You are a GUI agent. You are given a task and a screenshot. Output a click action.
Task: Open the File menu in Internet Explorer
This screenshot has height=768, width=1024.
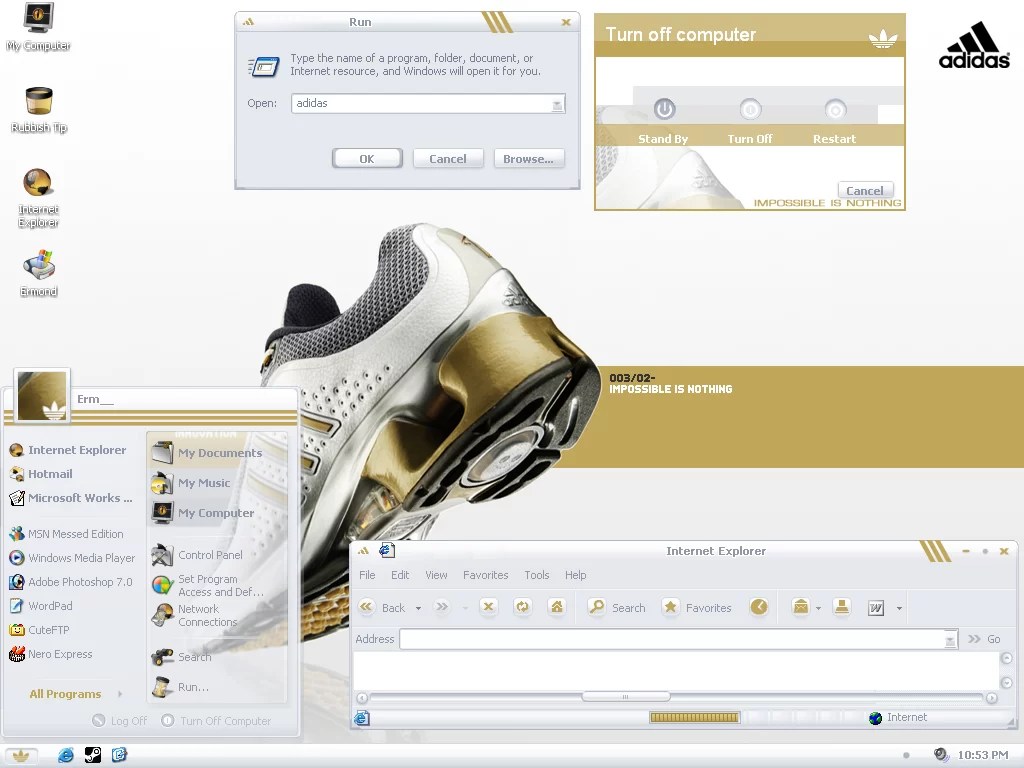click(367, 575)
